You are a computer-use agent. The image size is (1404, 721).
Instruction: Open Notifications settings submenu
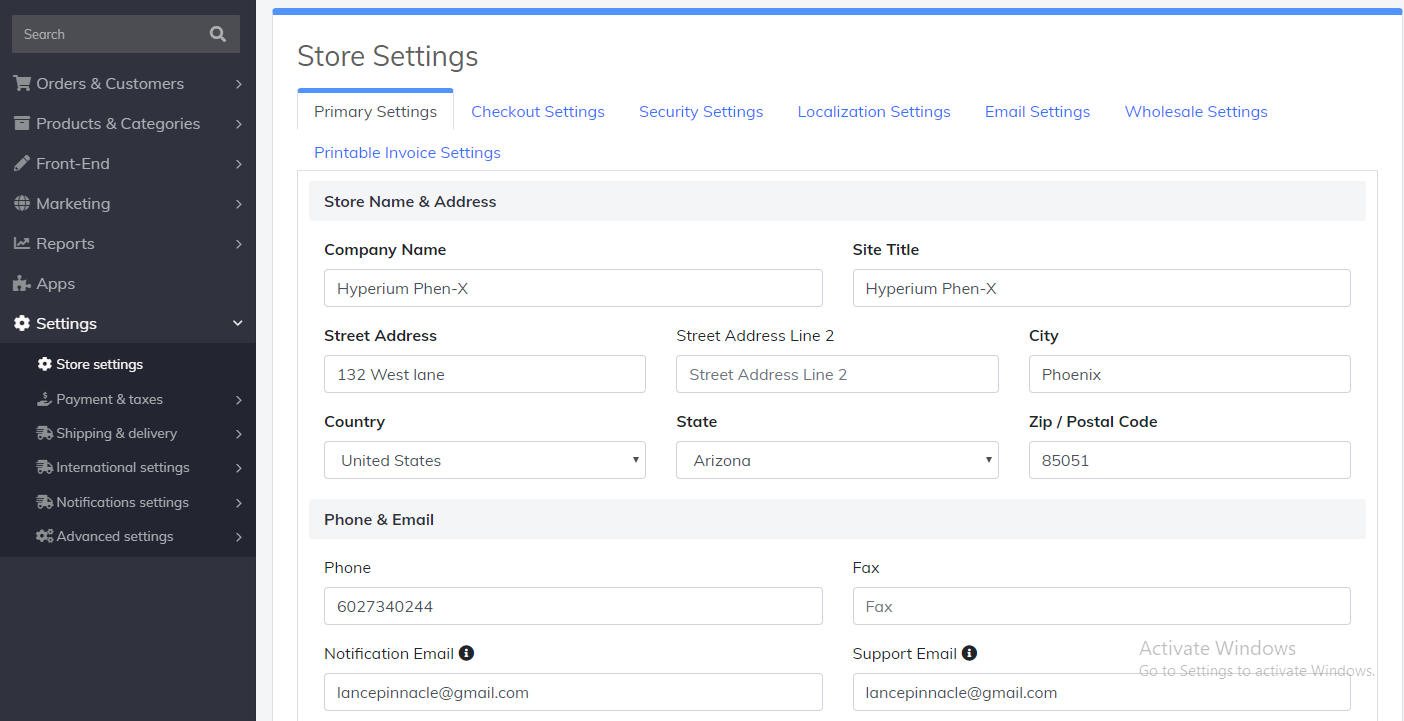click(x=128, y=502)
